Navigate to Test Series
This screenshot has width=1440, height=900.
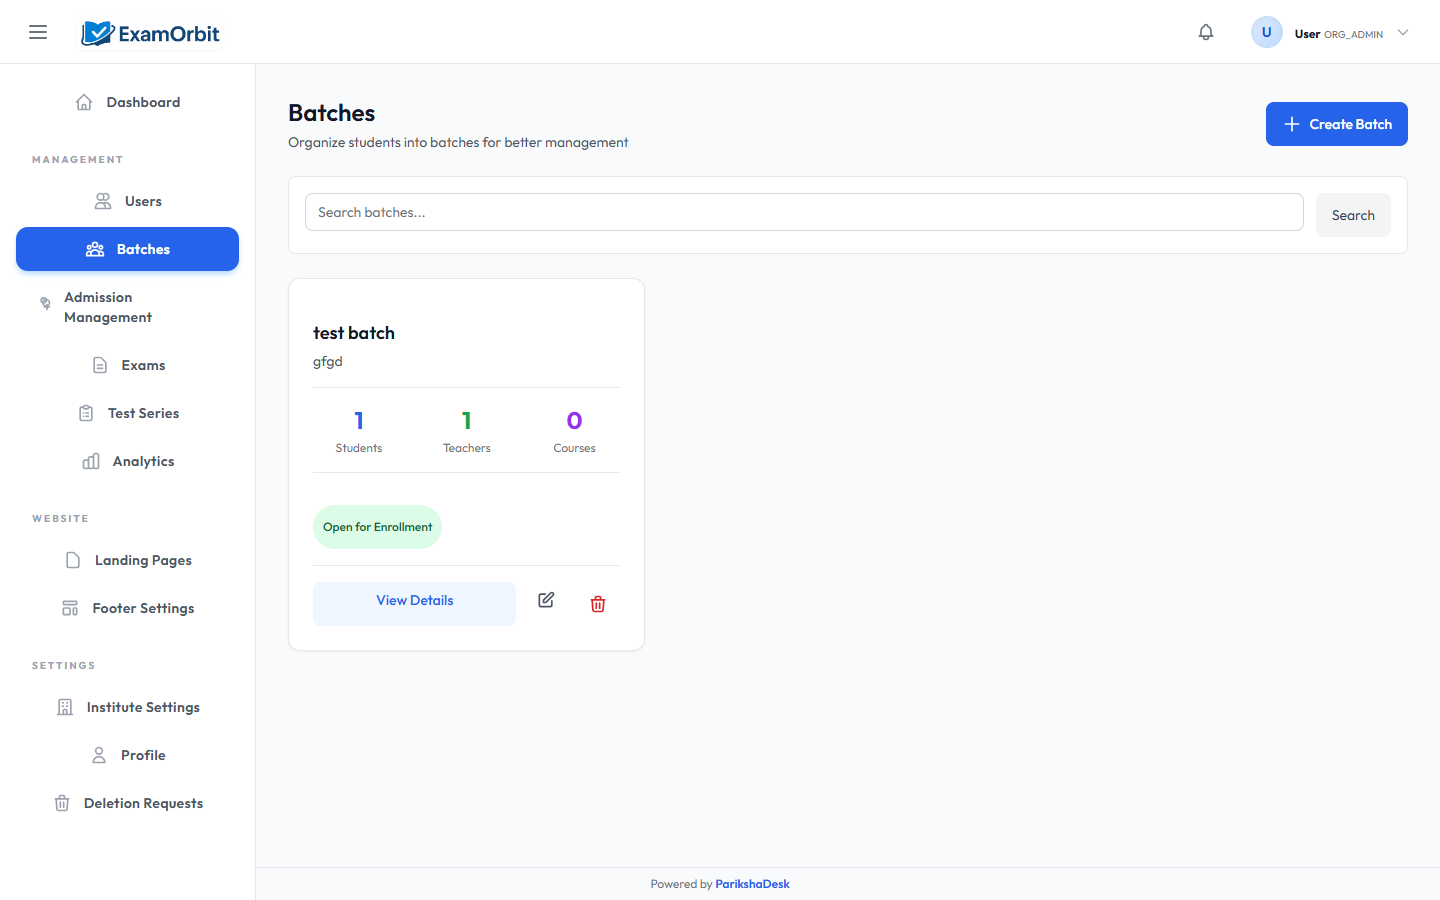pos(127,413)
